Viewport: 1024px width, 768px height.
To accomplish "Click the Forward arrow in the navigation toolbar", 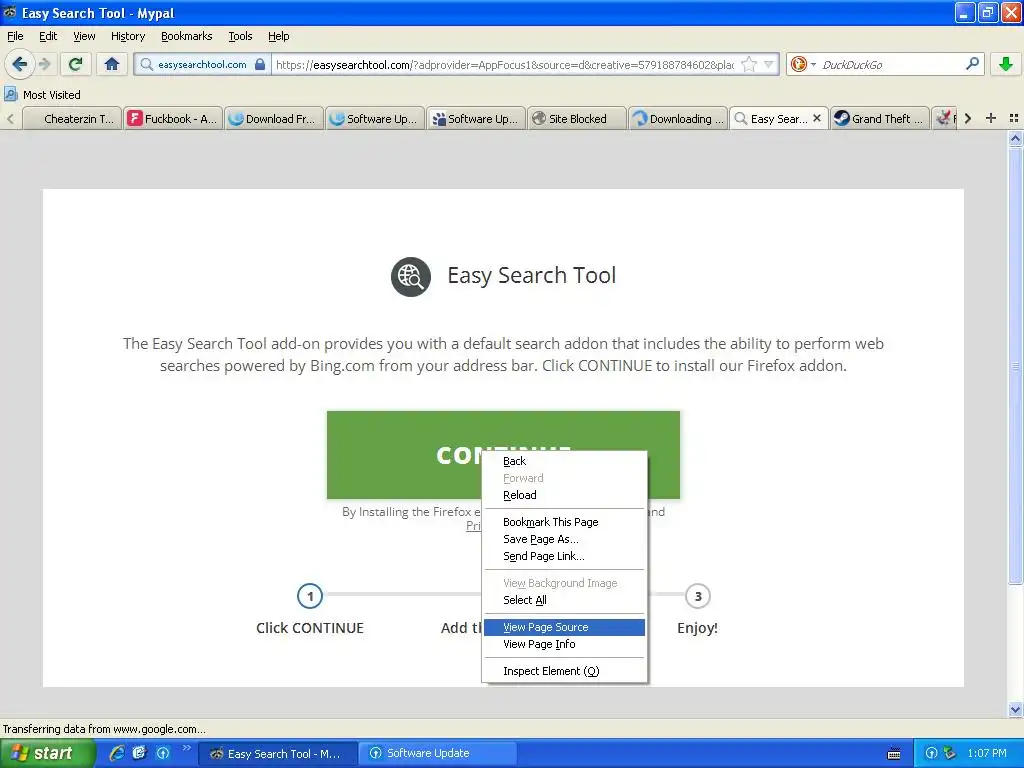I will 44,64.
